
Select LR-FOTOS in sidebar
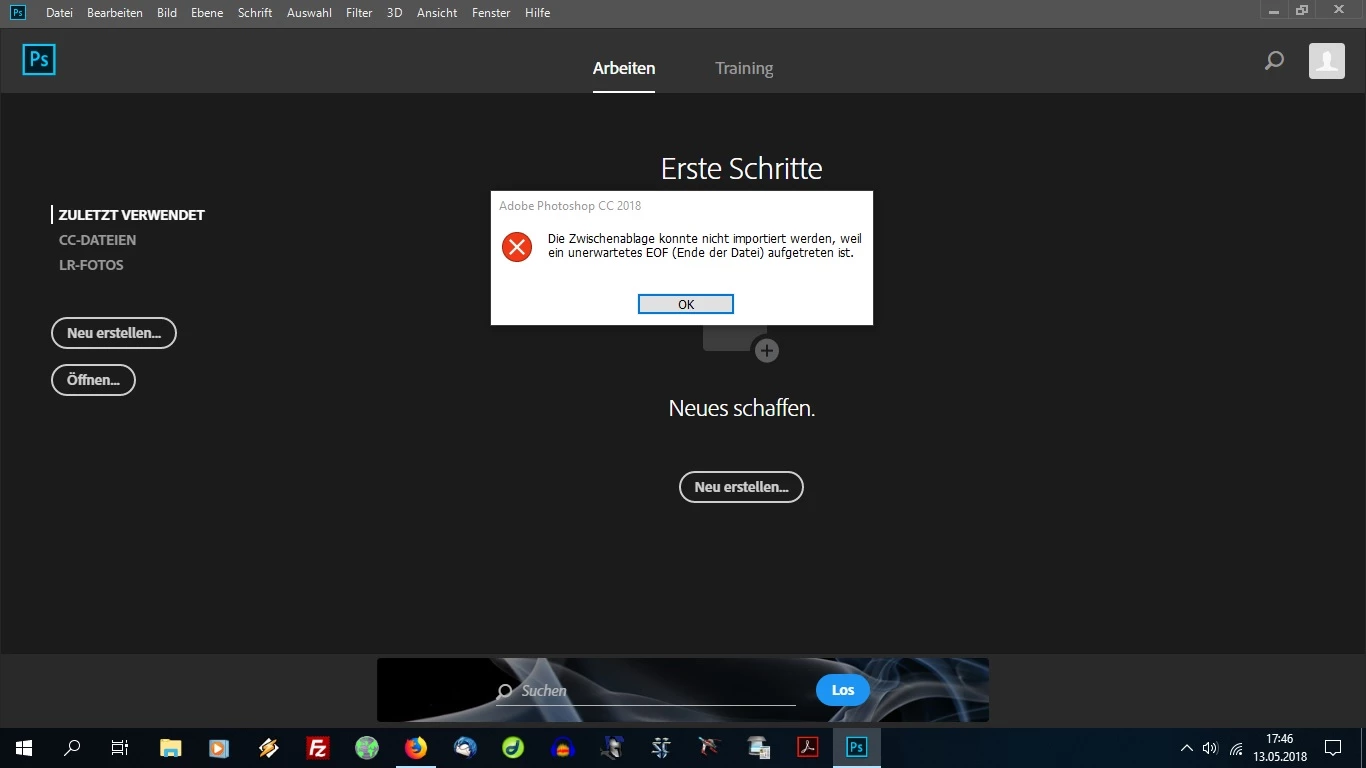pos(91,265)
